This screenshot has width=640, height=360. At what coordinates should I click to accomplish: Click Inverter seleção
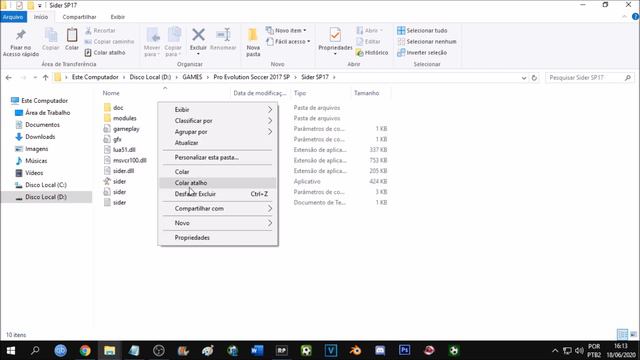(x=422, y=53)
